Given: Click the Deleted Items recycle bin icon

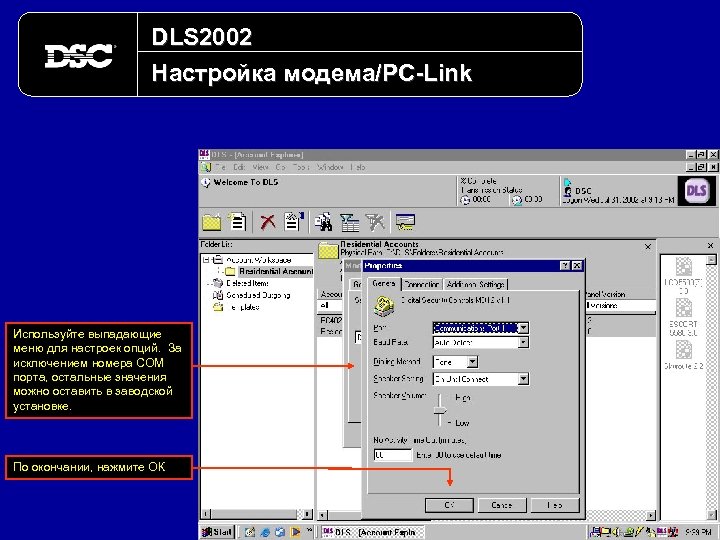Looking at the screenshot, I should [218, 283].
